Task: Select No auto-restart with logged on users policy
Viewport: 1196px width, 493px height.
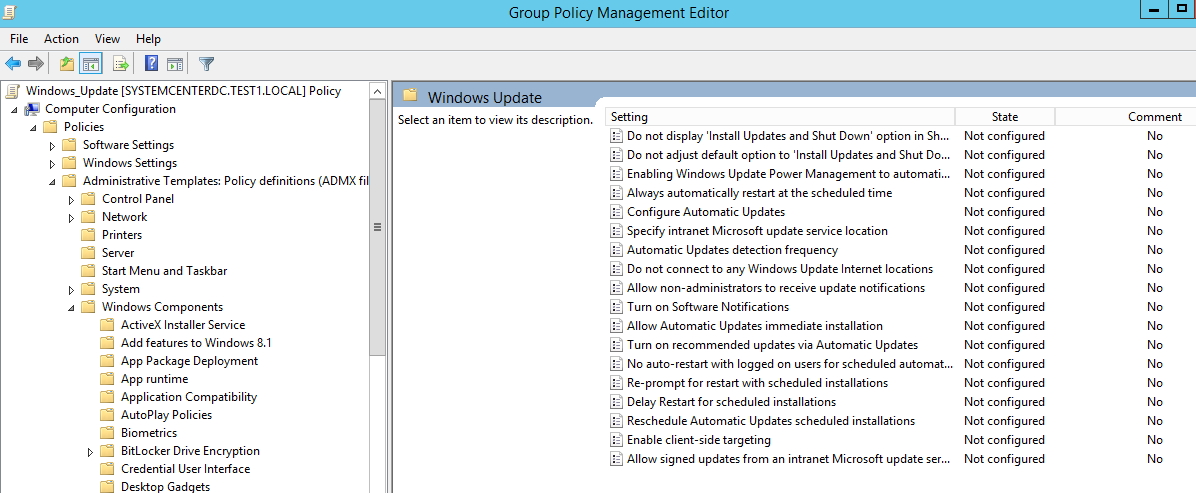Action: [789, 364]
